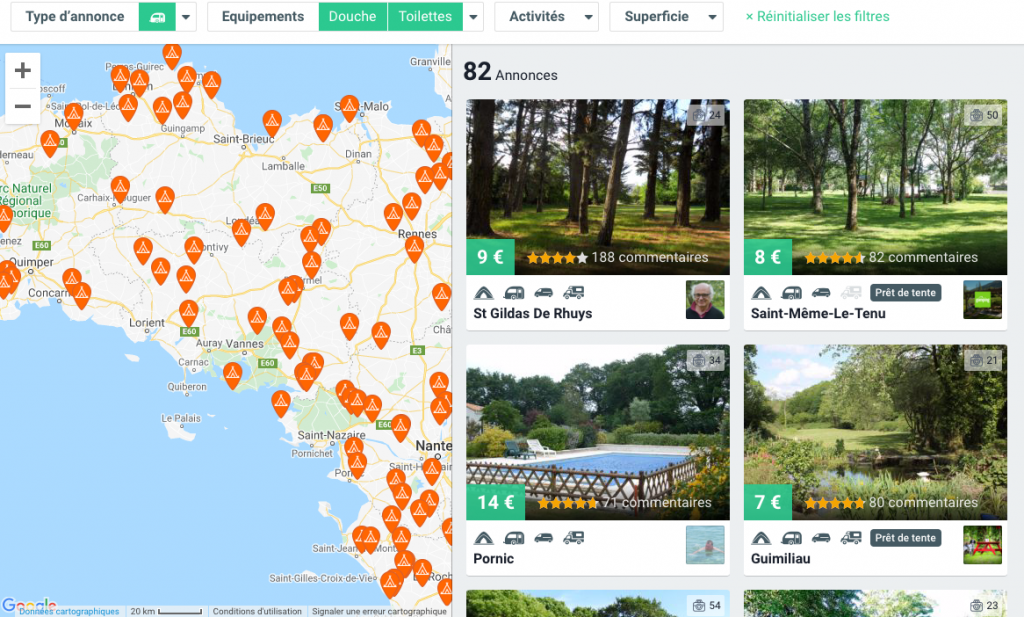This screenshot has height=617, width=1024.
Task: Click Prêt de tente badge on Saint-Même-Le-Tenu
Action: coord(906,293)
